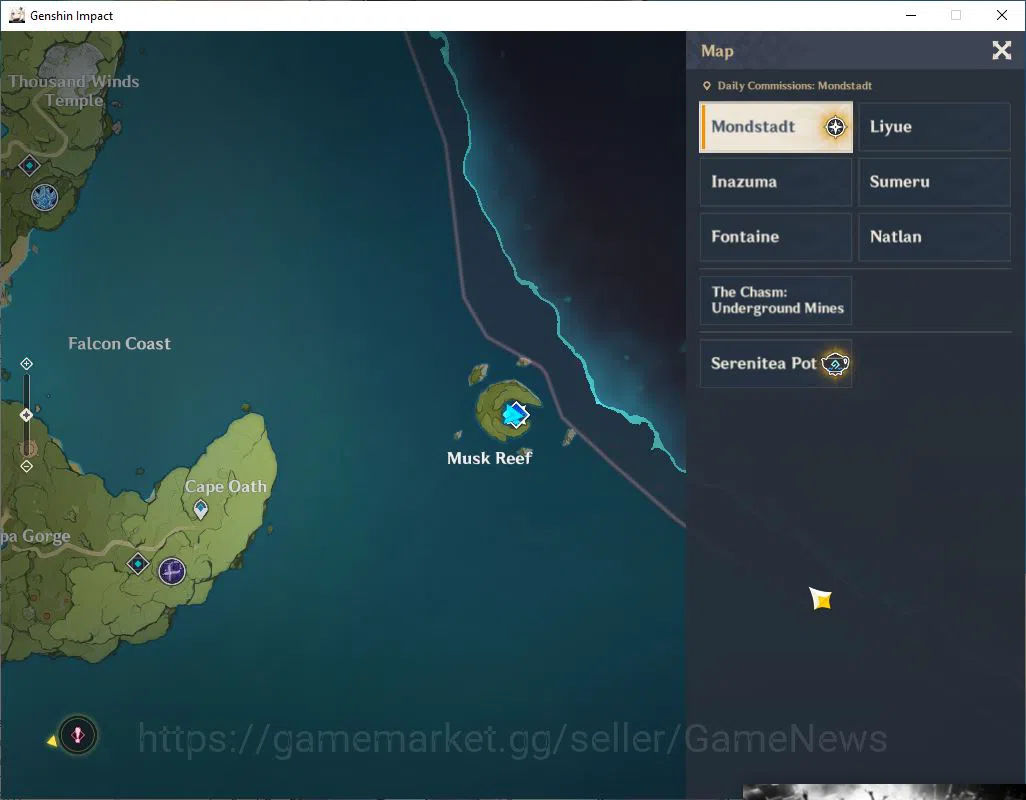Switch map to Inazuma
The height and width of the screenshot is (800, 1026).
(x=776, y=182)
